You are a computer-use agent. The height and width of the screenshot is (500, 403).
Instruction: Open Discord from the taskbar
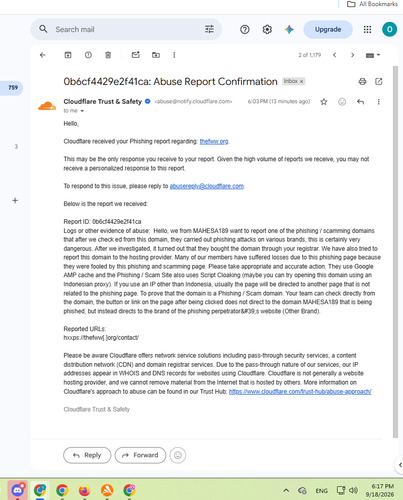18,490
